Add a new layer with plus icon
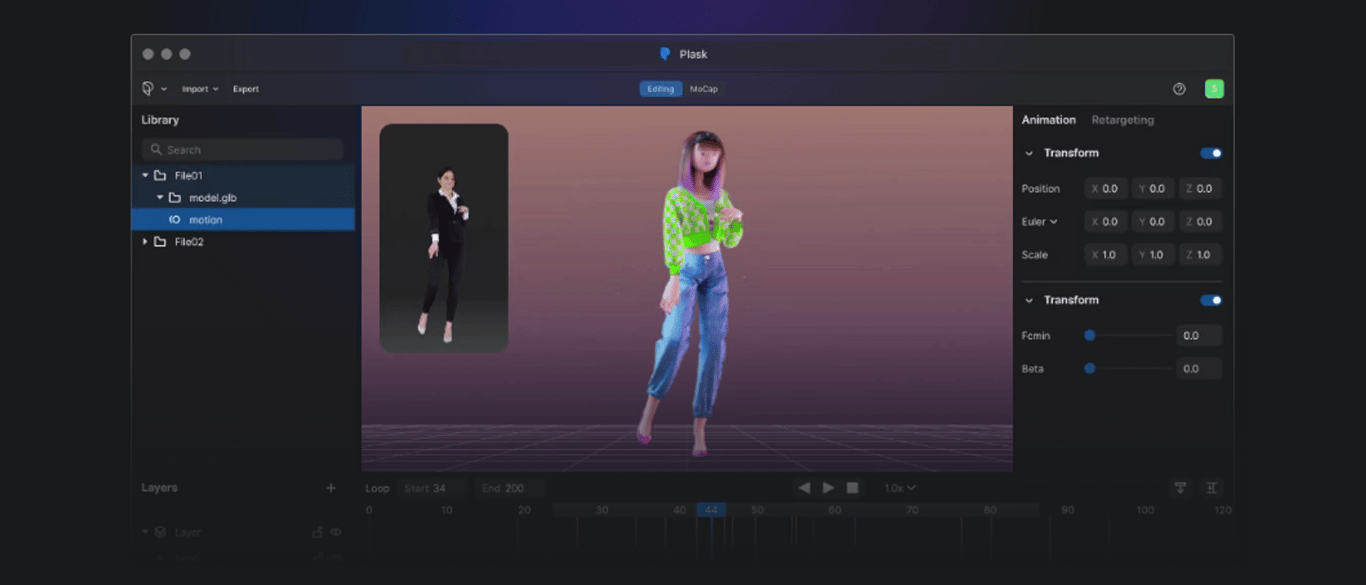 331,488
